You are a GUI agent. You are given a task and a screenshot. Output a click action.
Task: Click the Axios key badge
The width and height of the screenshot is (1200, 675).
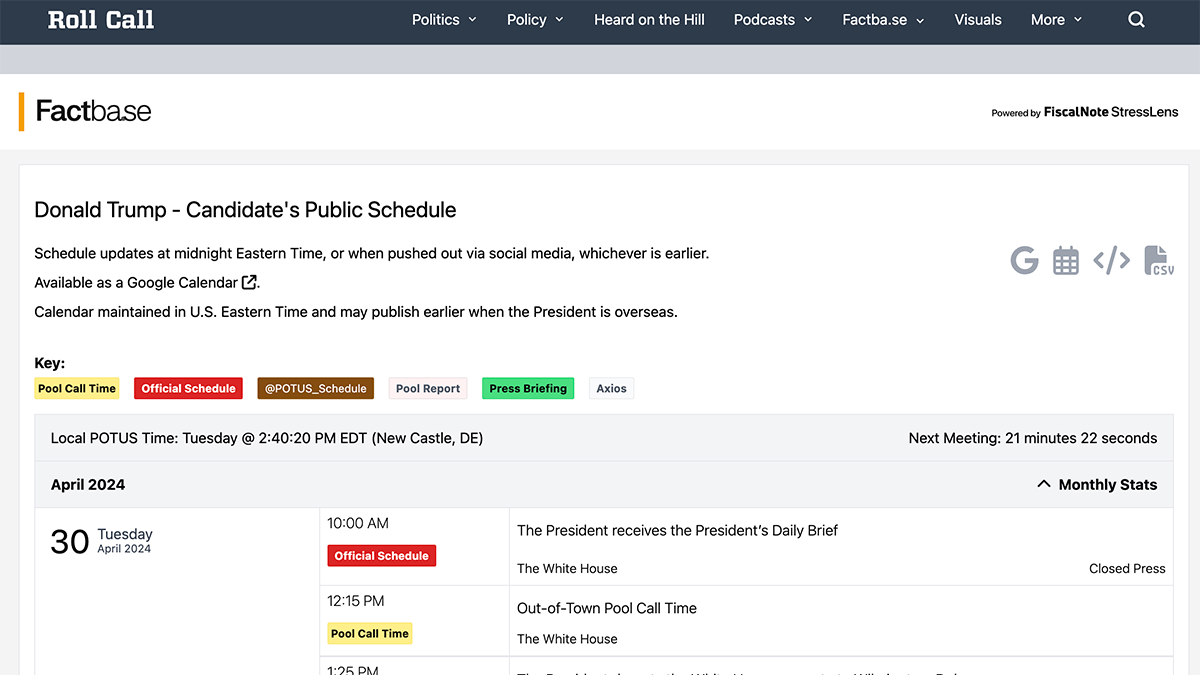tap(611, 389)
